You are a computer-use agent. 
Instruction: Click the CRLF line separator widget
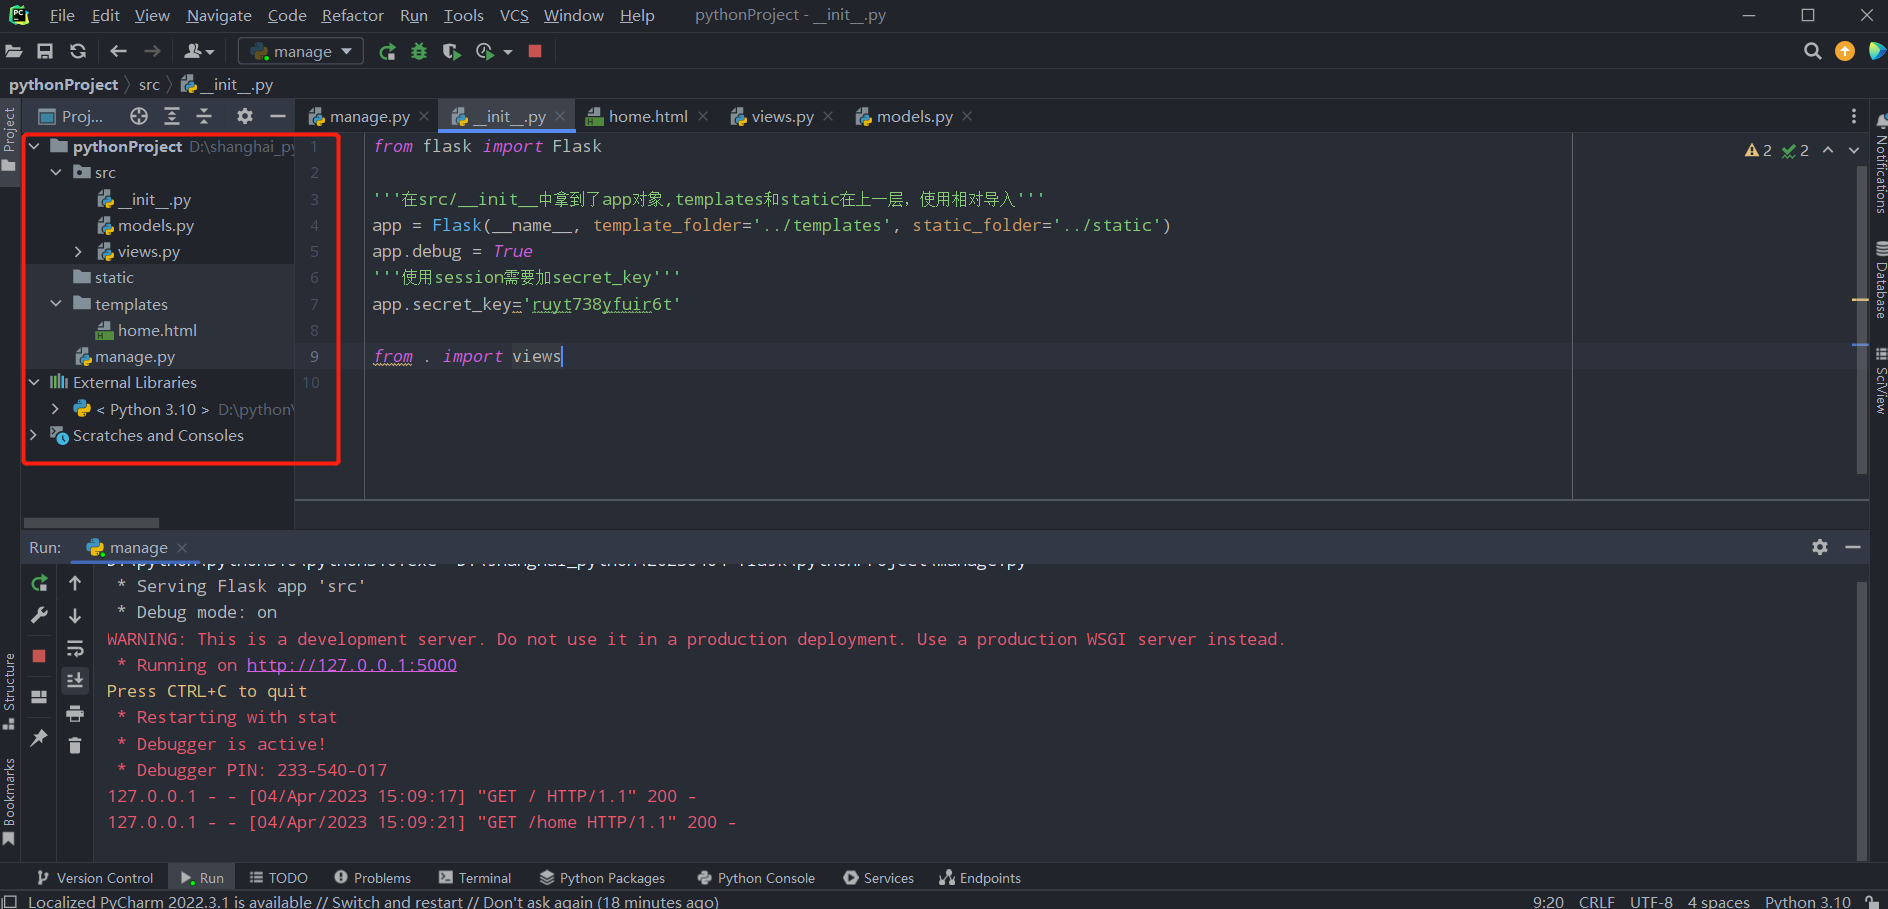pos(1596,901)
